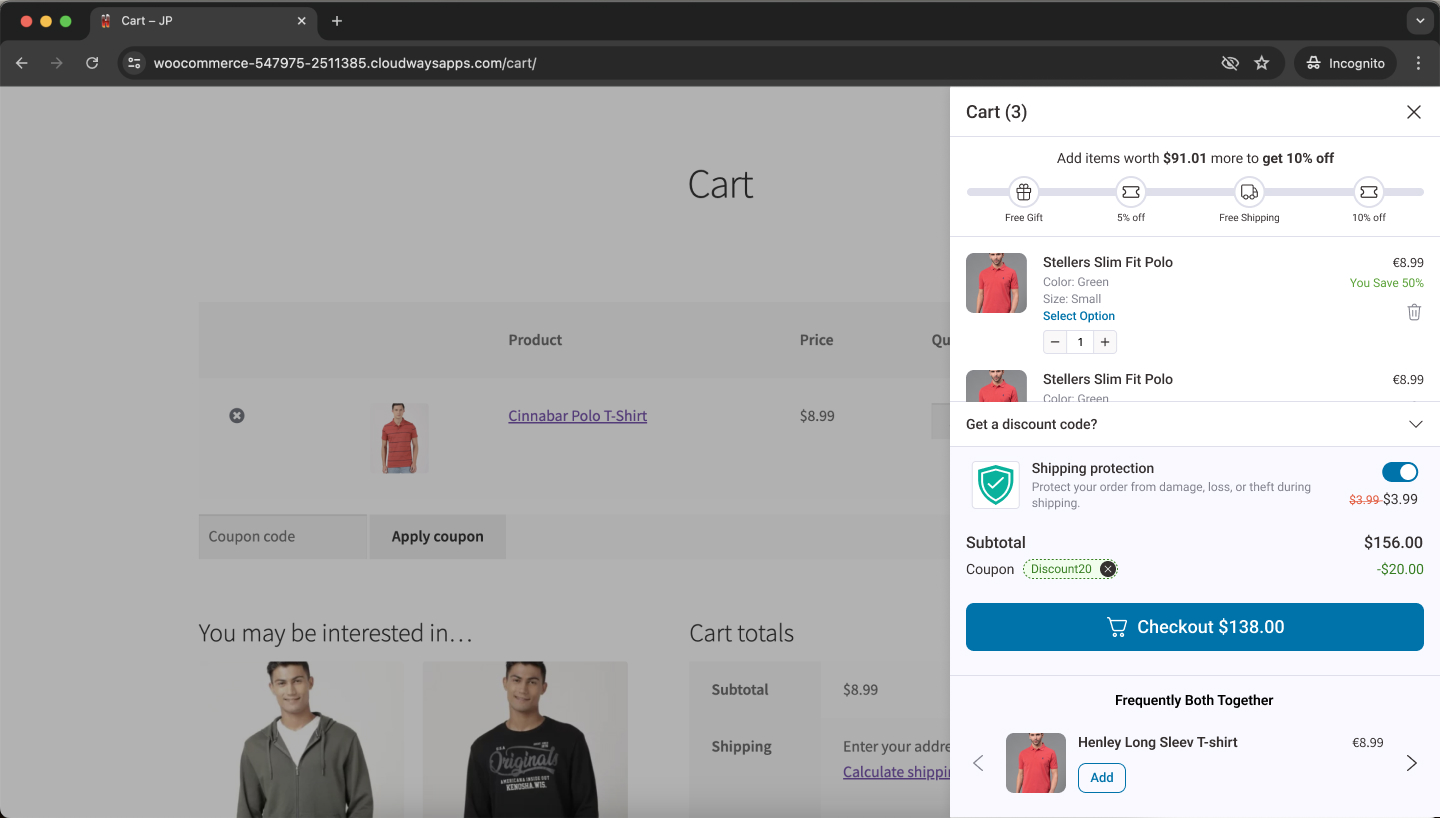Click the 5% off coupon milestone icon
Screen dimensions: 1440x818
point(1130,190)
